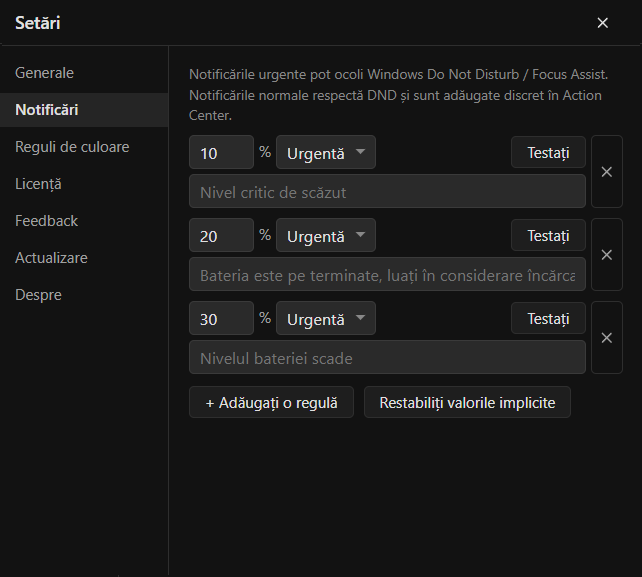Close the Setări dialog

pos(602,23)
